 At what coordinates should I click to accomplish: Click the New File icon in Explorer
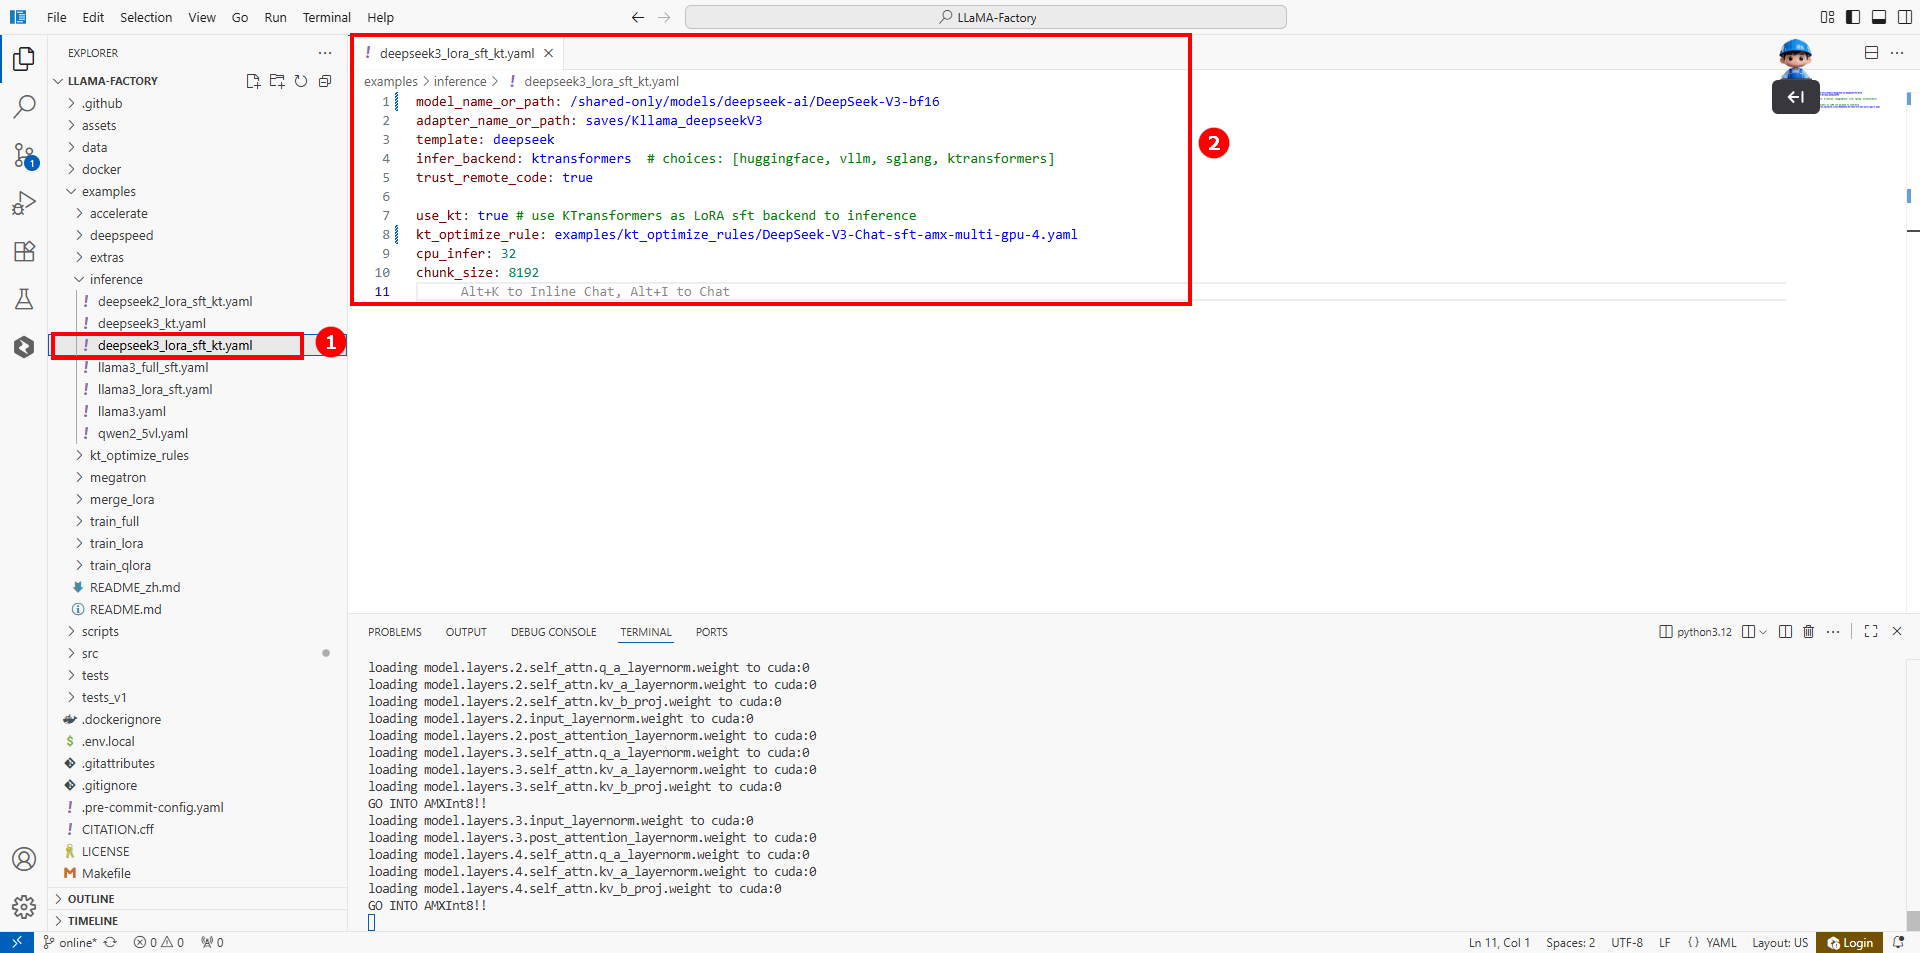tap(253, 81)
